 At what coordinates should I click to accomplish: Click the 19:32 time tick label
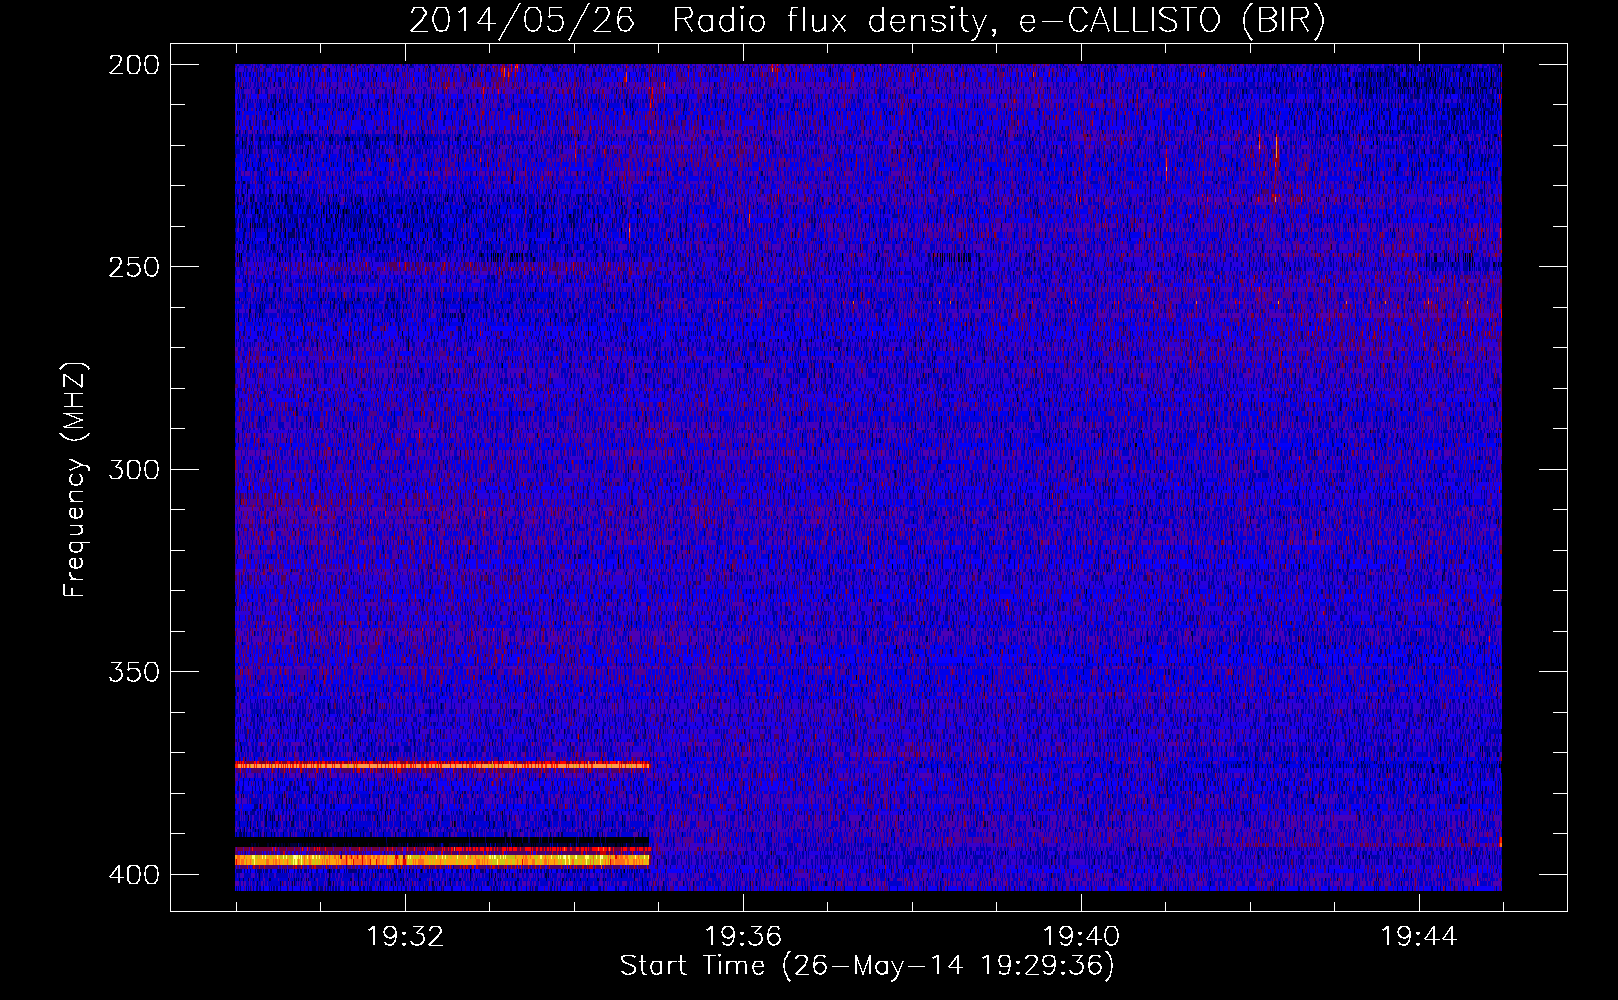point(405,937)
